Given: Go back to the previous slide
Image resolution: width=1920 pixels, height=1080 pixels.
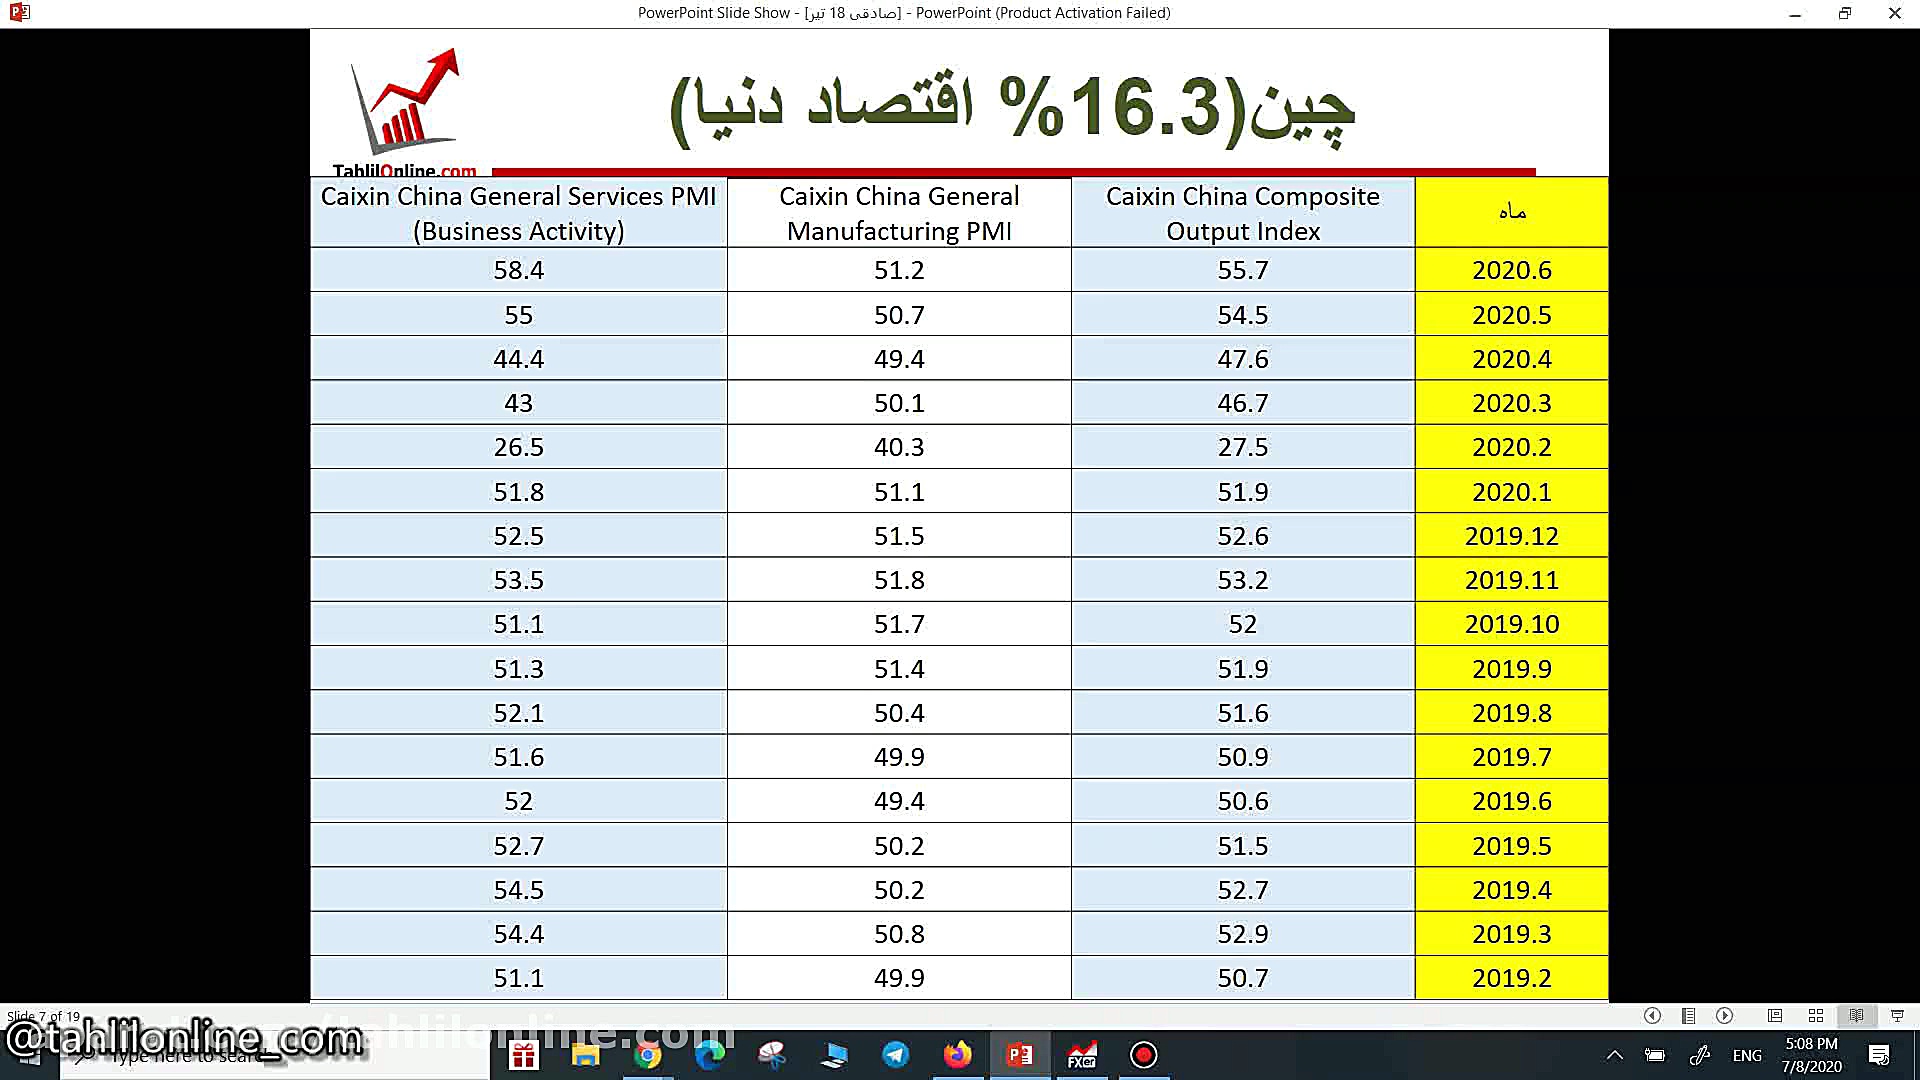Looking at the screenshot, I should click(1653, 1016).
